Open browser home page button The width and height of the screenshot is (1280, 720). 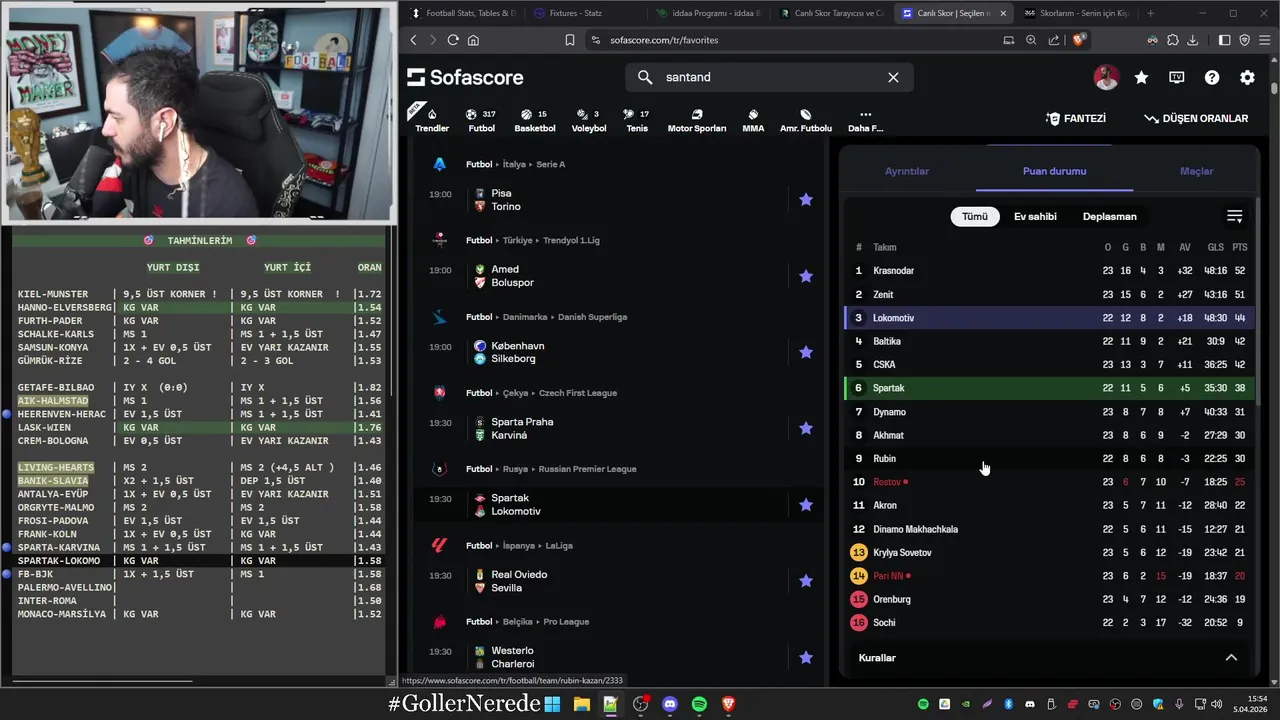tap(473, 40)
